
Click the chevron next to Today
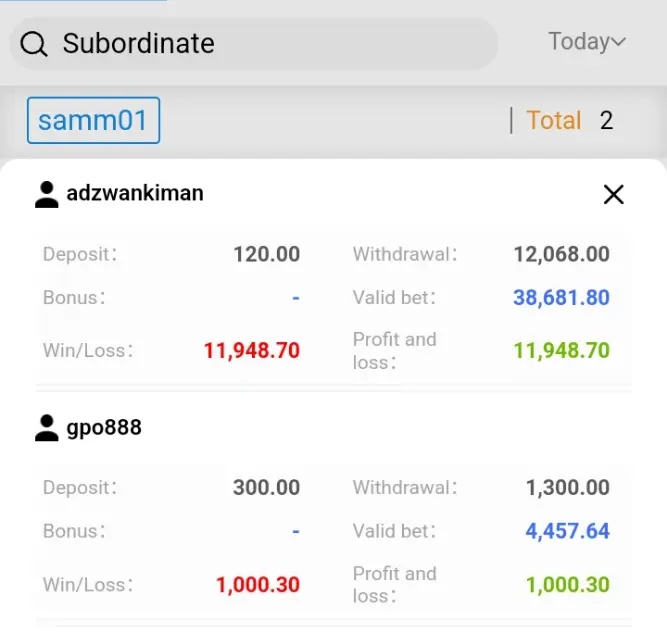(x=618, y=42)
